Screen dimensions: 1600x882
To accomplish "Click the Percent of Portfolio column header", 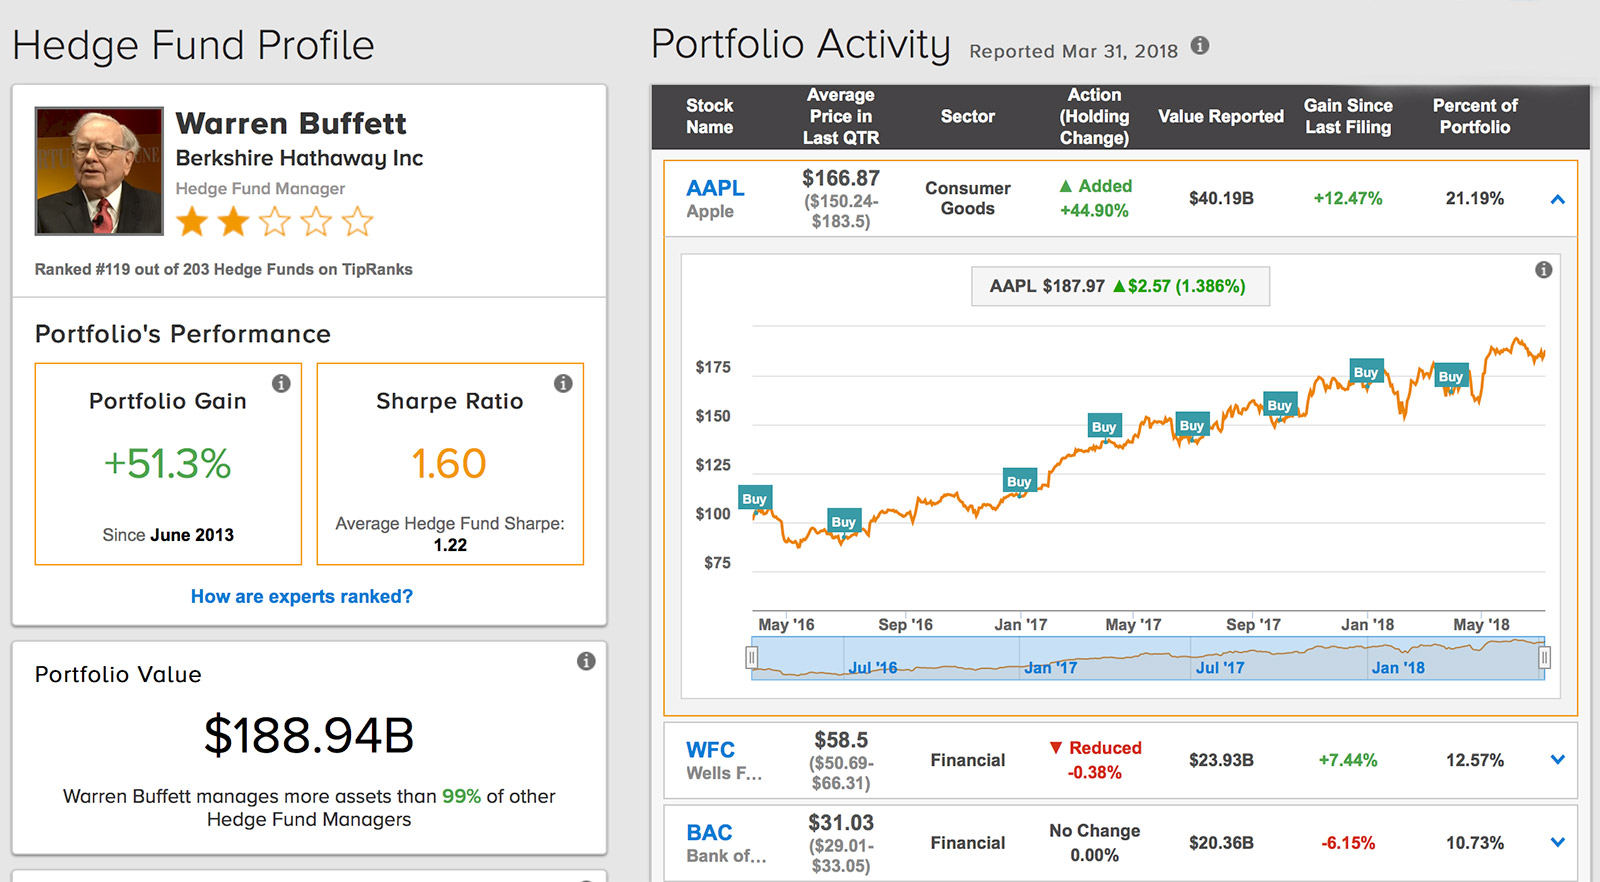I will (x=1474, y=116).
